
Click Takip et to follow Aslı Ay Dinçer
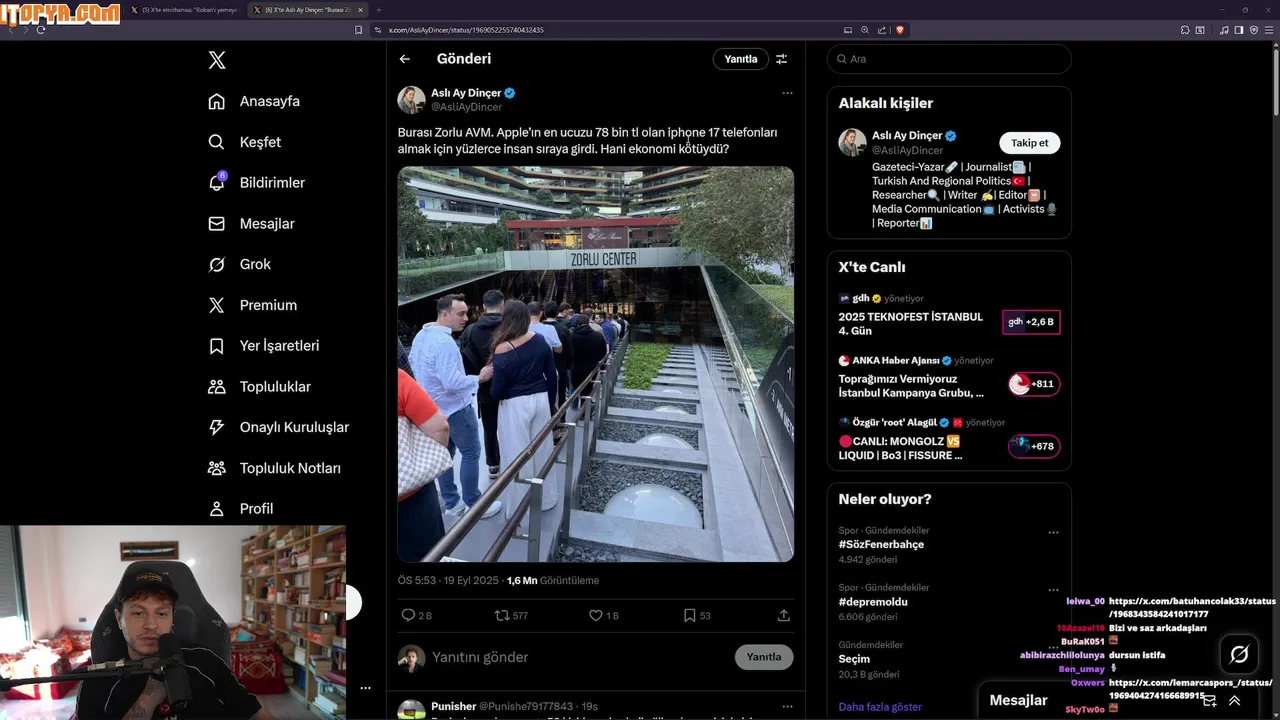[x=1030, y=143]
